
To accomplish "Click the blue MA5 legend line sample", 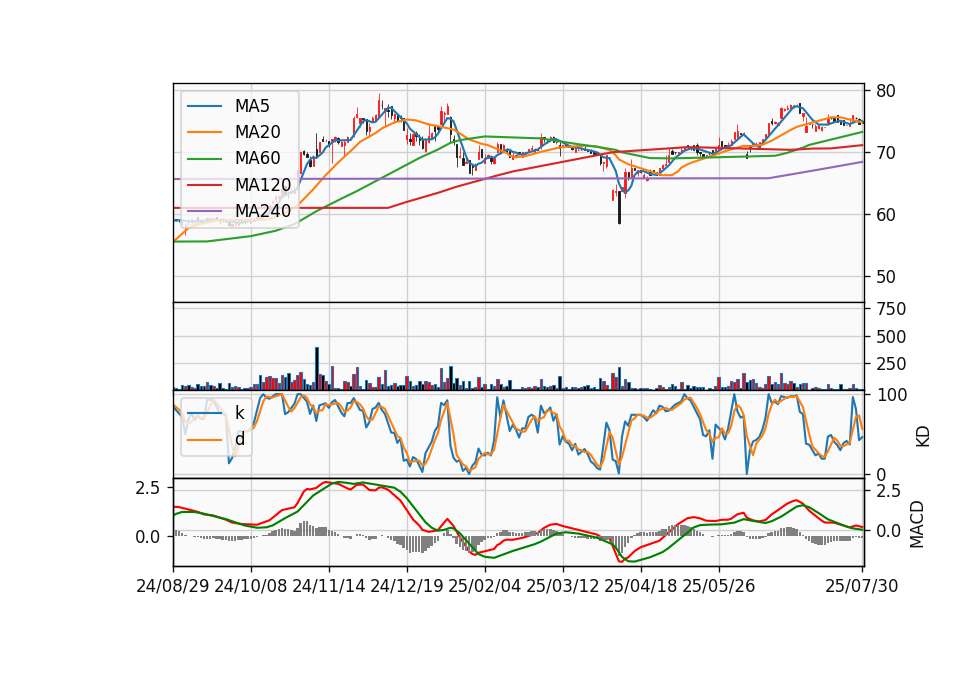I will 204,106.
